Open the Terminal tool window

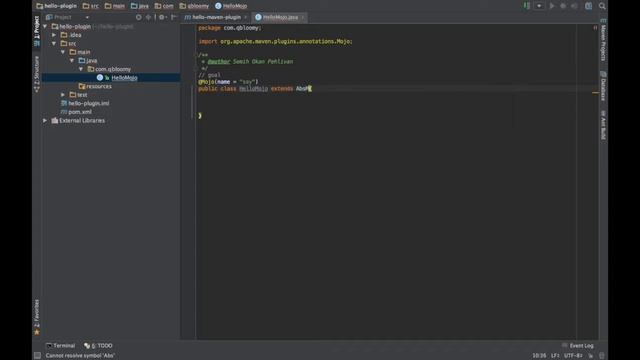pyautogui.click(x=60, y=346)
